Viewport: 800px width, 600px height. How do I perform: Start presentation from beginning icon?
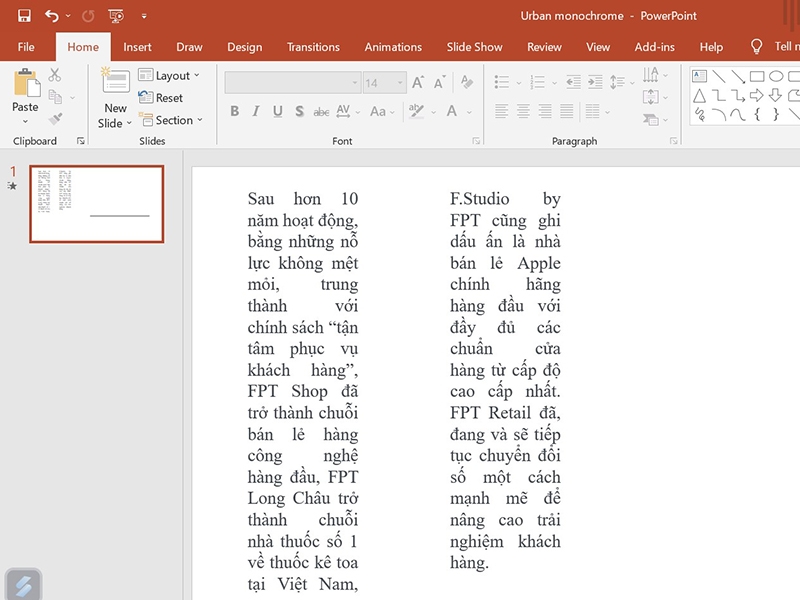[116, 16]
